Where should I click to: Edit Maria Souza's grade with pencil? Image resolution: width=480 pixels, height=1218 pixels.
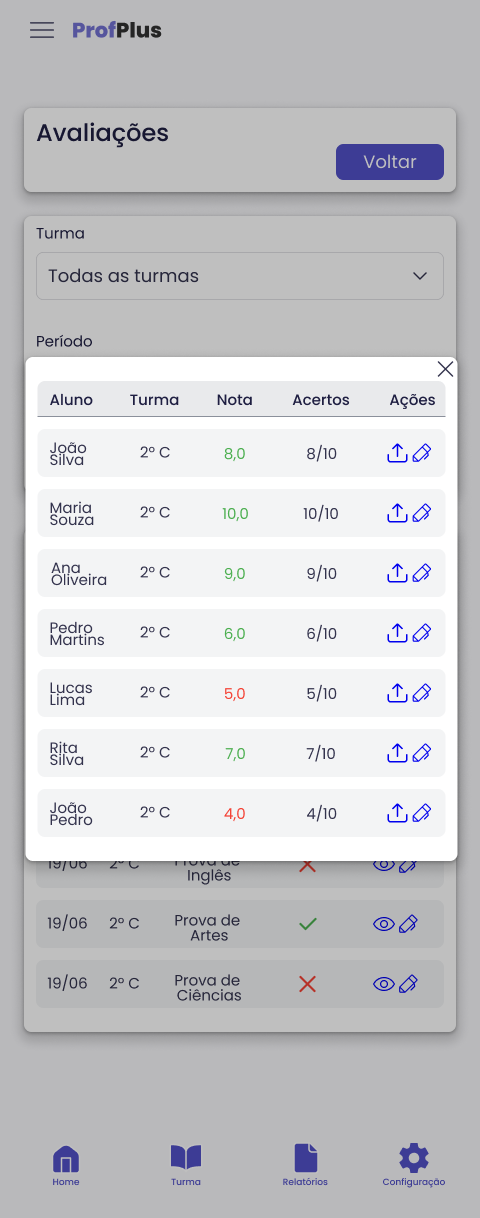coord(422,513)
